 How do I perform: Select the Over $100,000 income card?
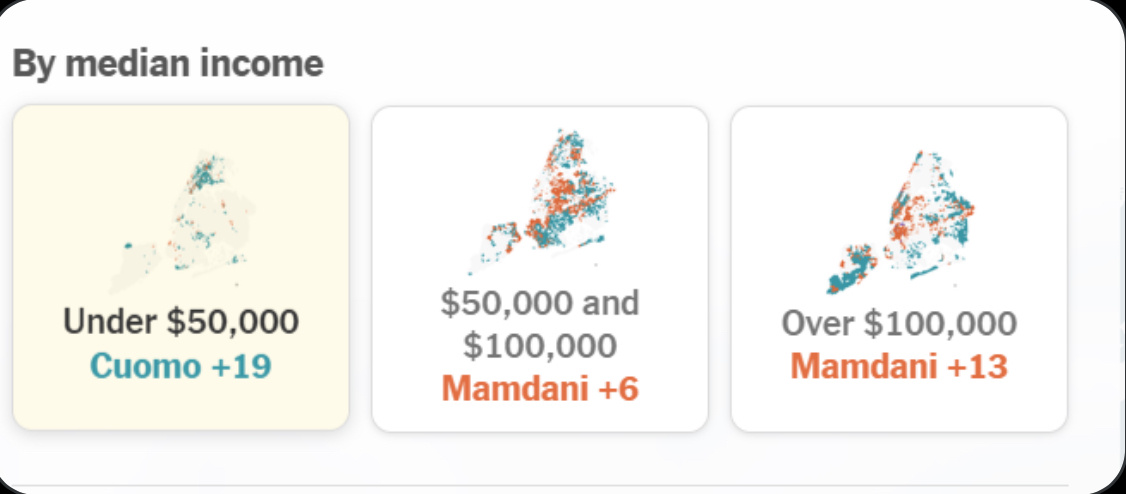point(899,269)
